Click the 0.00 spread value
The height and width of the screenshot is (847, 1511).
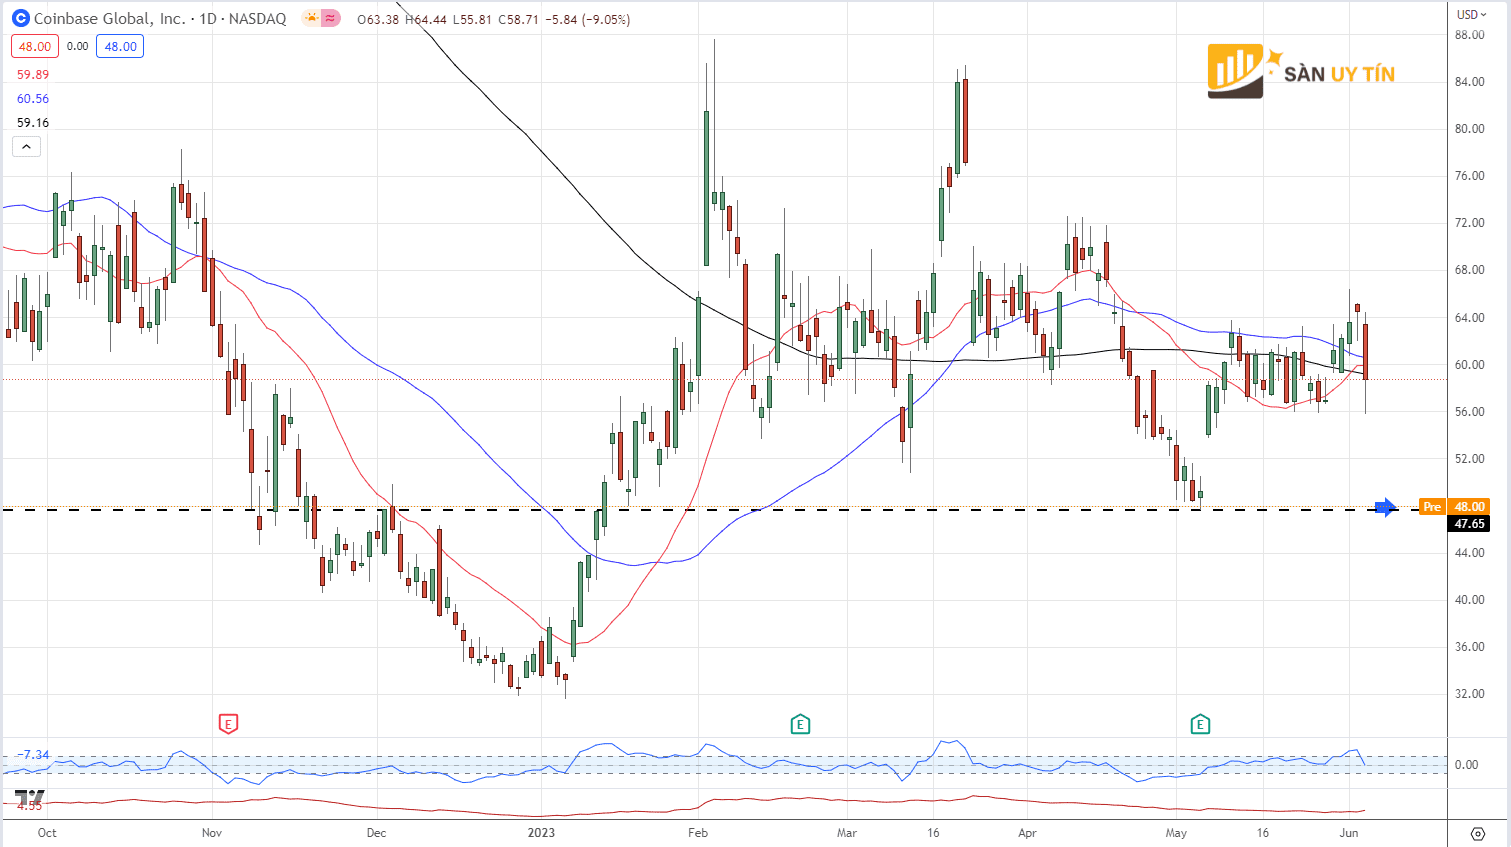(78, 46)
